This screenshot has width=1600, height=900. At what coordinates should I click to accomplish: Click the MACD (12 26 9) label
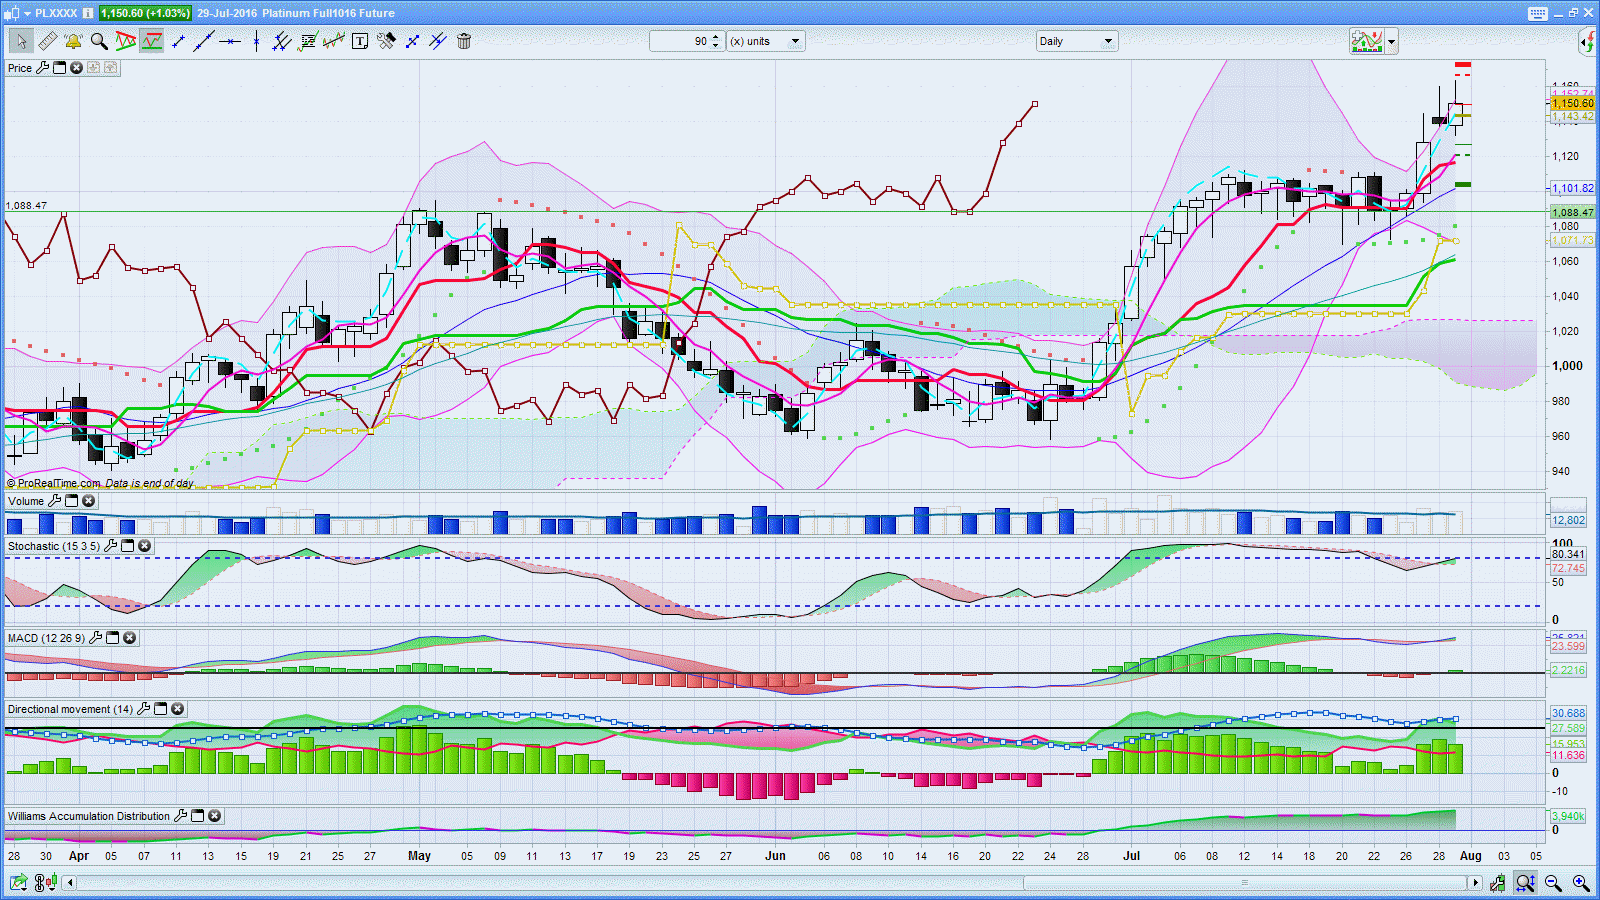[x=46, y=638]
